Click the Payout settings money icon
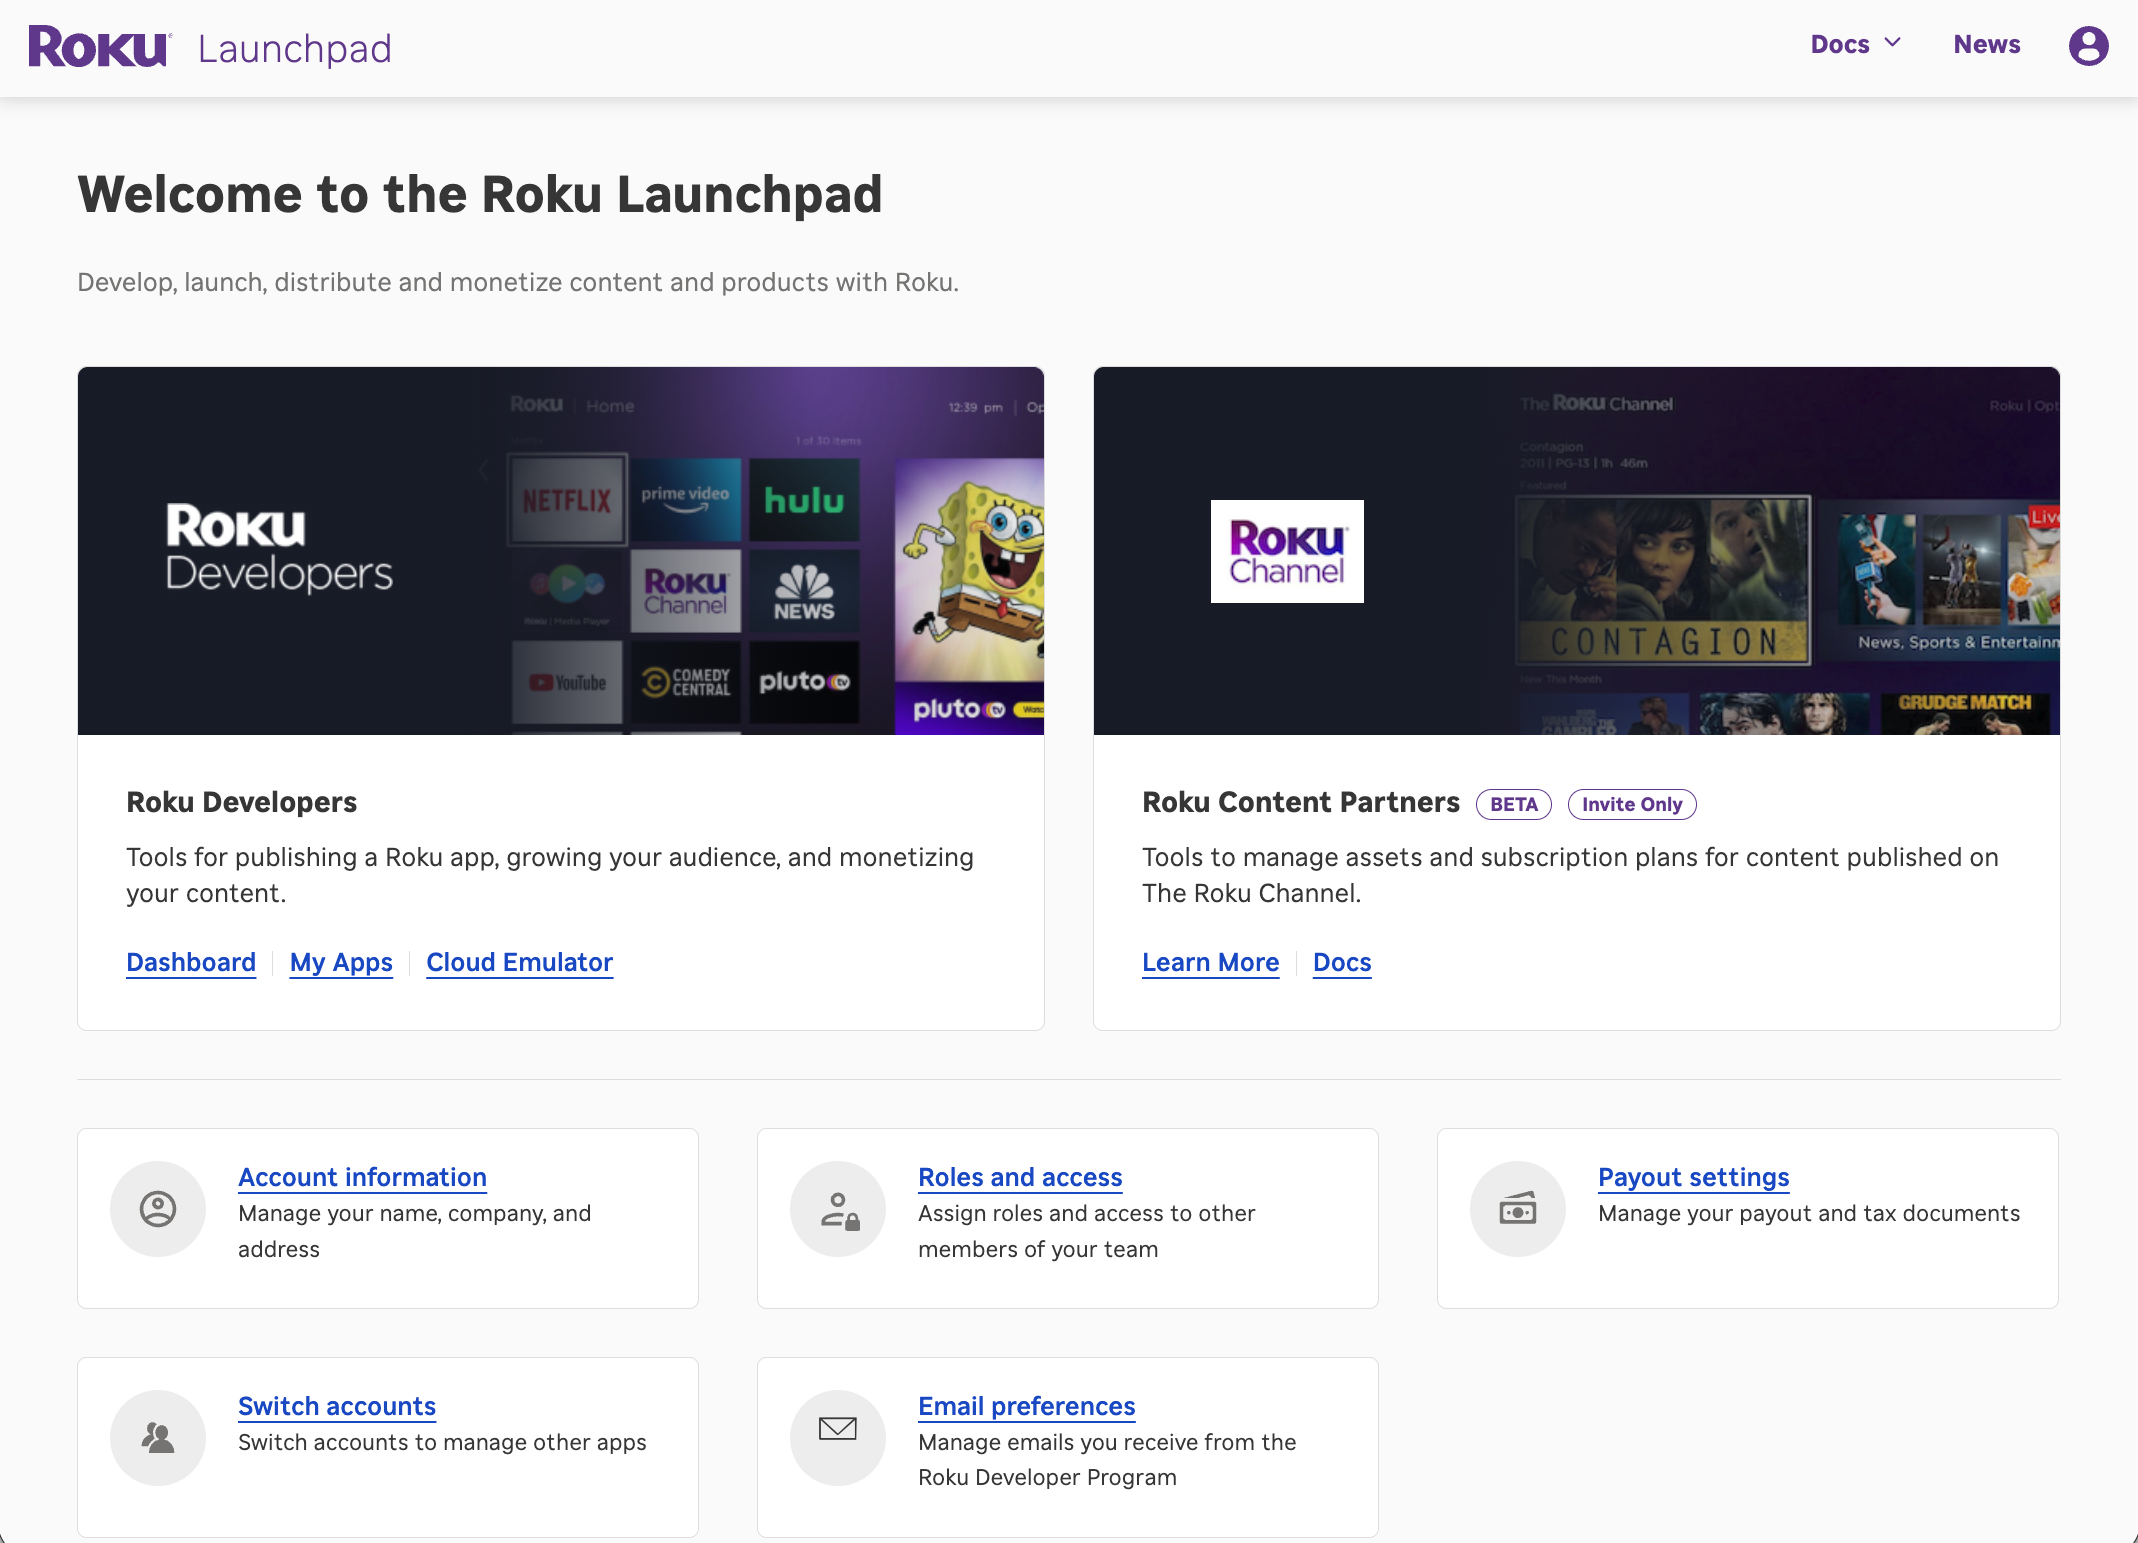 pyautogui.click(x=1518, y=1209)
